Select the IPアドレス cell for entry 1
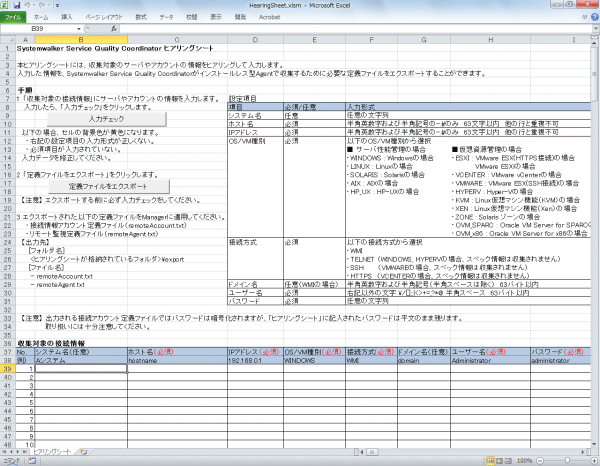The height and width of the screenshot is (466, 600). click(x=255, y=369)
